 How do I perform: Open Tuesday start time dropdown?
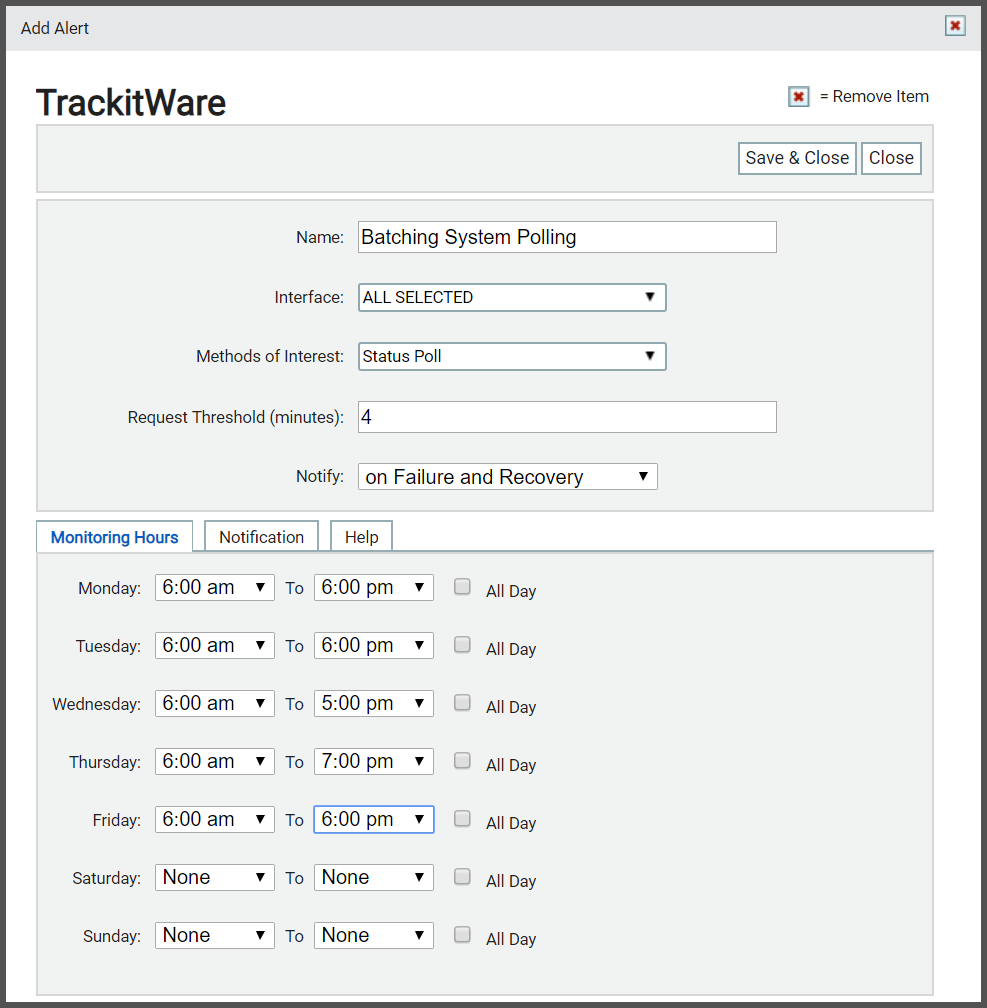coord(215,645)
